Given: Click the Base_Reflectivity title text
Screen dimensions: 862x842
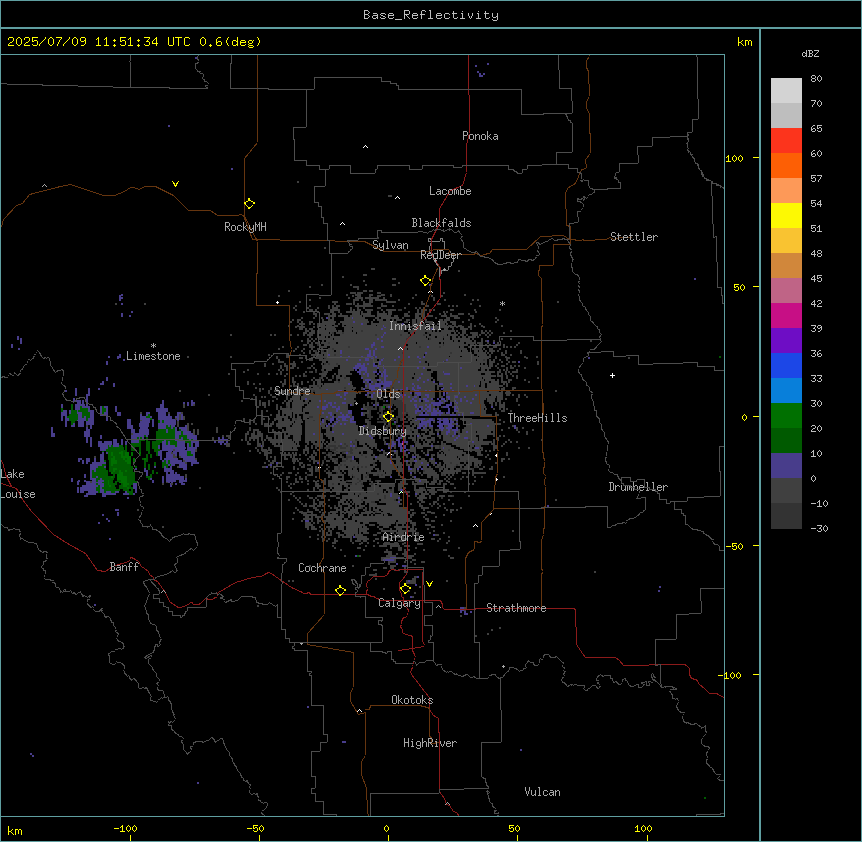Looking at the screenshot, I should [431, 15].
